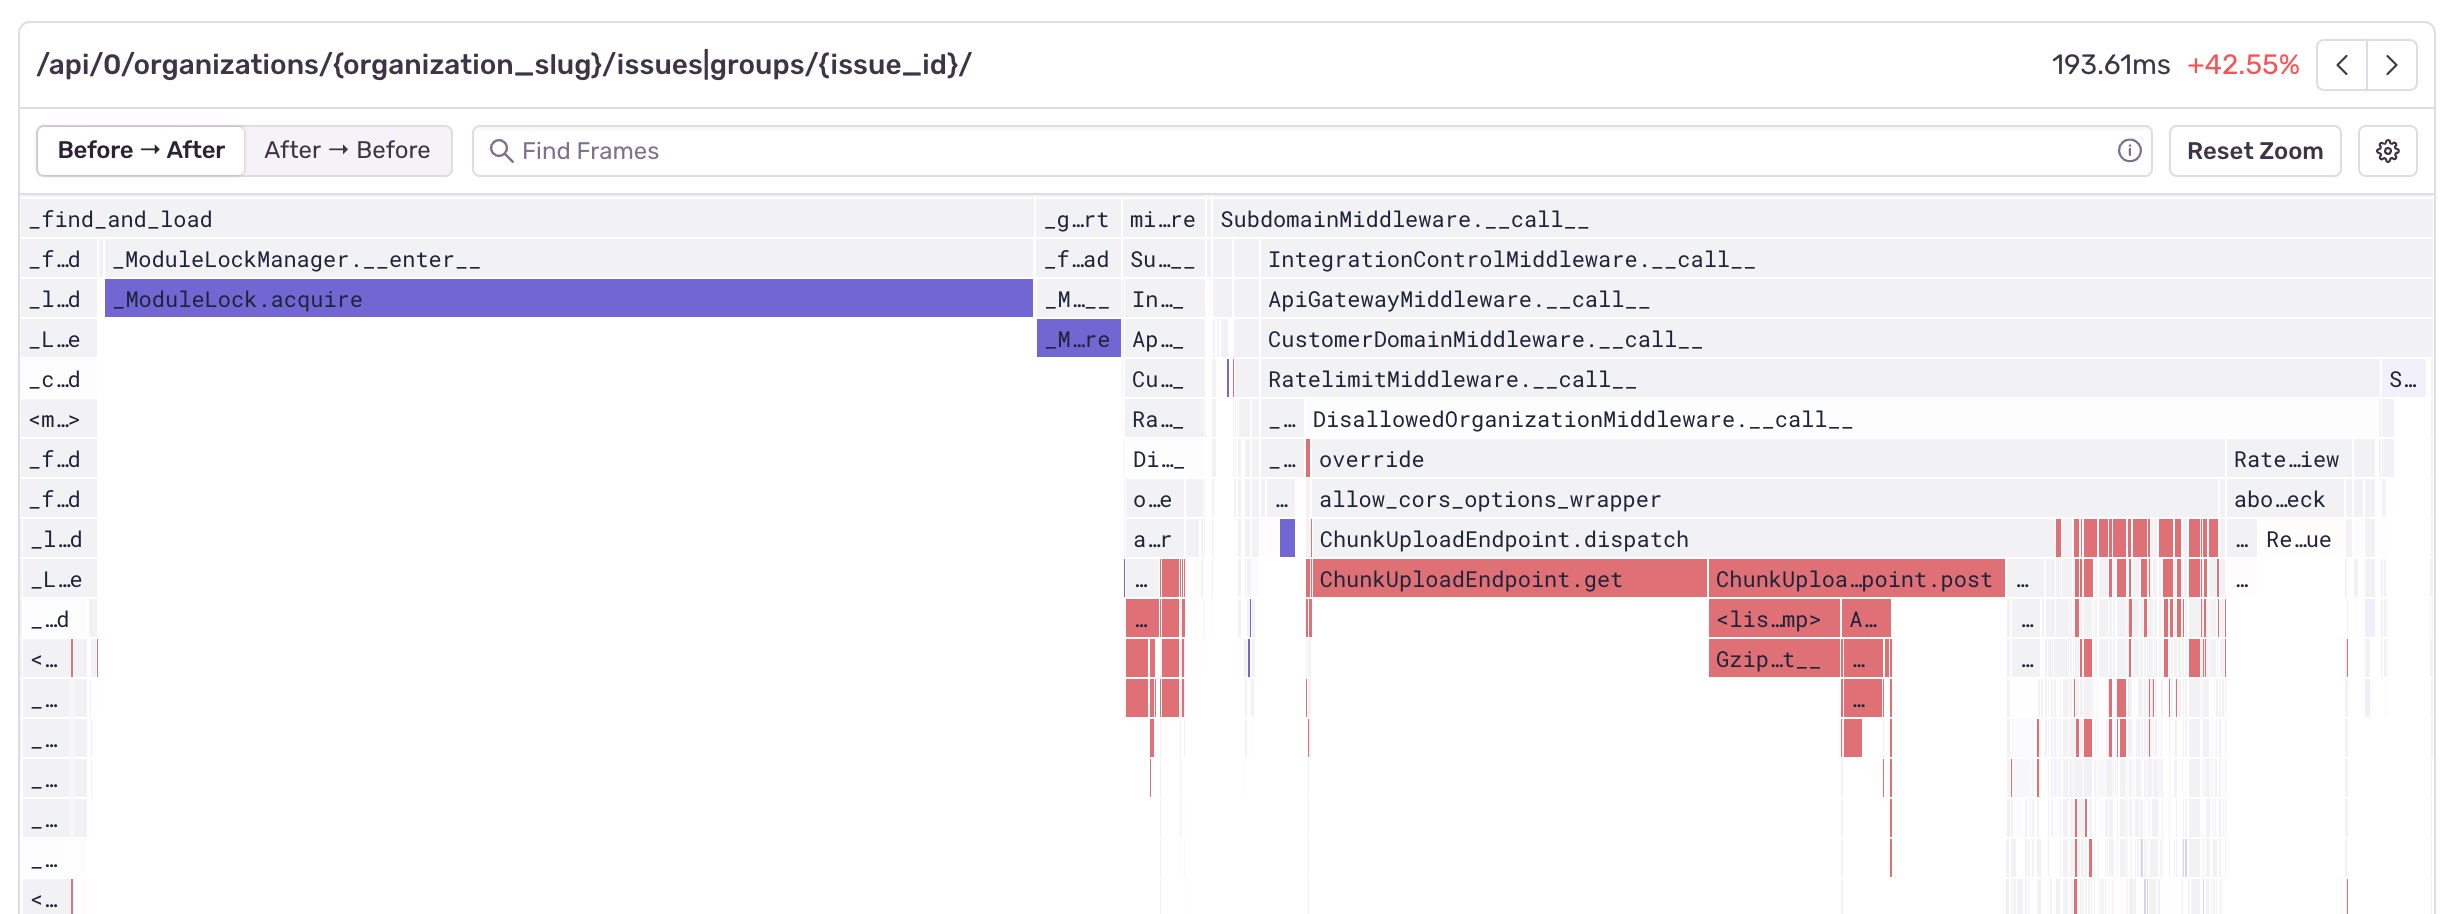The width and height of the screenshot is (2458, 914).
Task: Click the _ModuleLockManager.__enter__ frame
Action: (568, 259)
